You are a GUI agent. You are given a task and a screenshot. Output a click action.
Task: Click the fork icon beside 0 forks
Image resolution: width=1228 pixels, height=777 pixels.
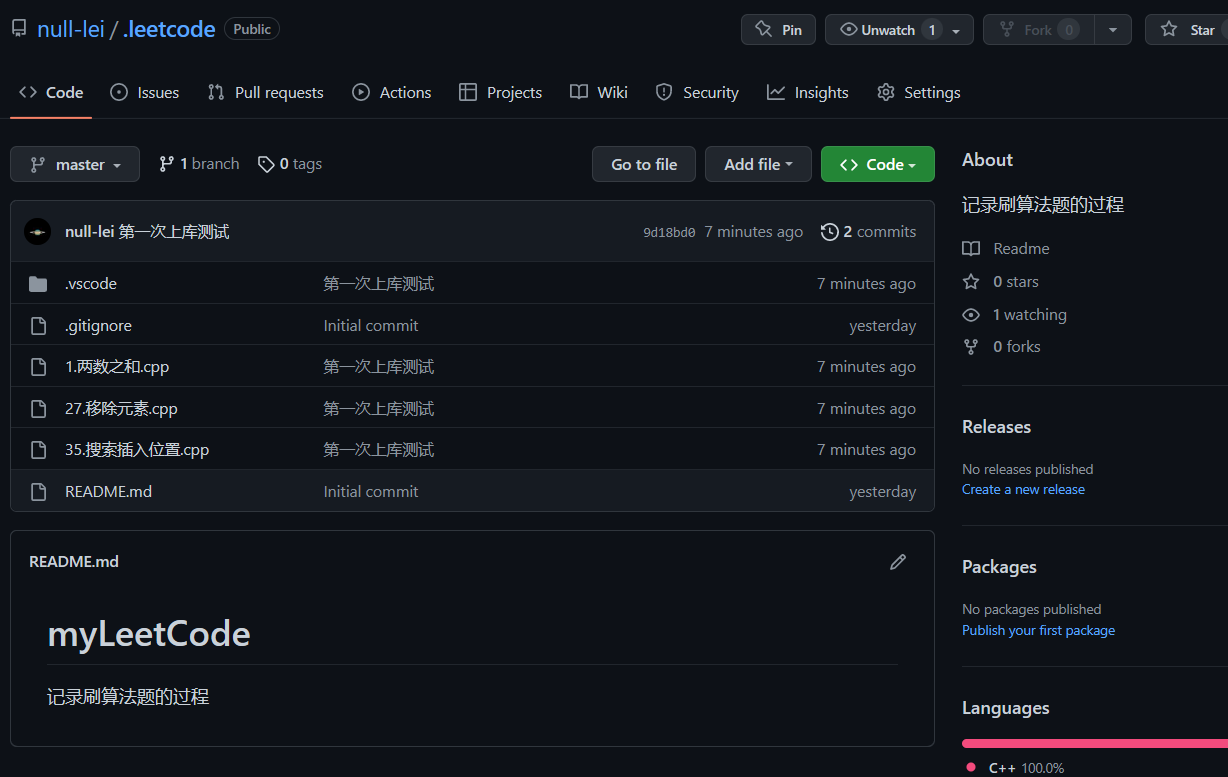pos(971,347)
